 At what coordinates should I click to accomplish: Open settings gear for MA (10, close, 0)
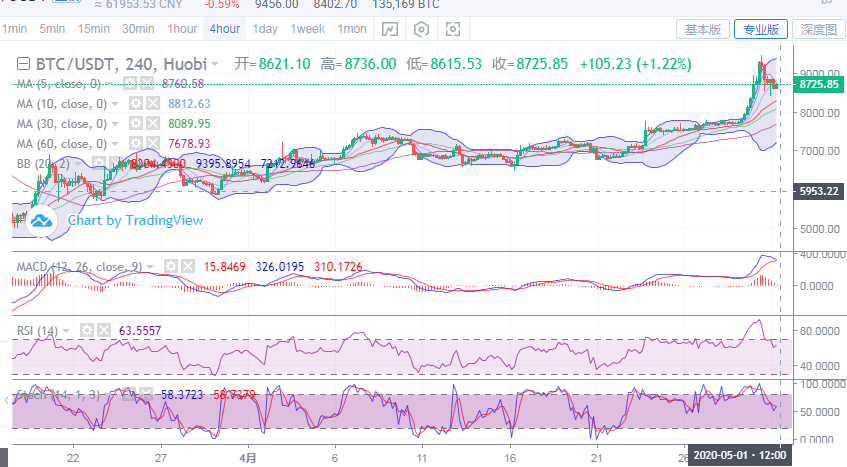(136, 103)
